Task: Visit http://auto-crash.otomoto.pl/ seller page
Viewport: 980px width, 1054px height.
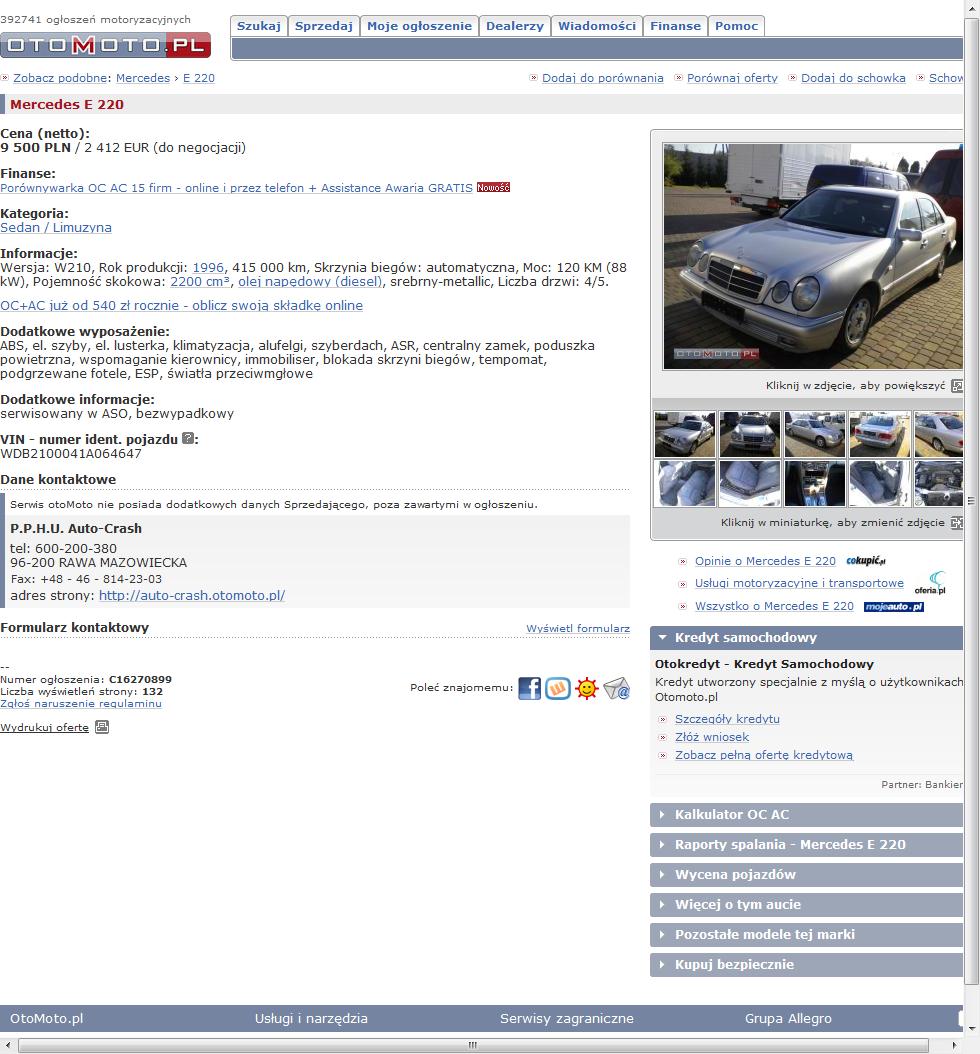Action: pos(192,596)
